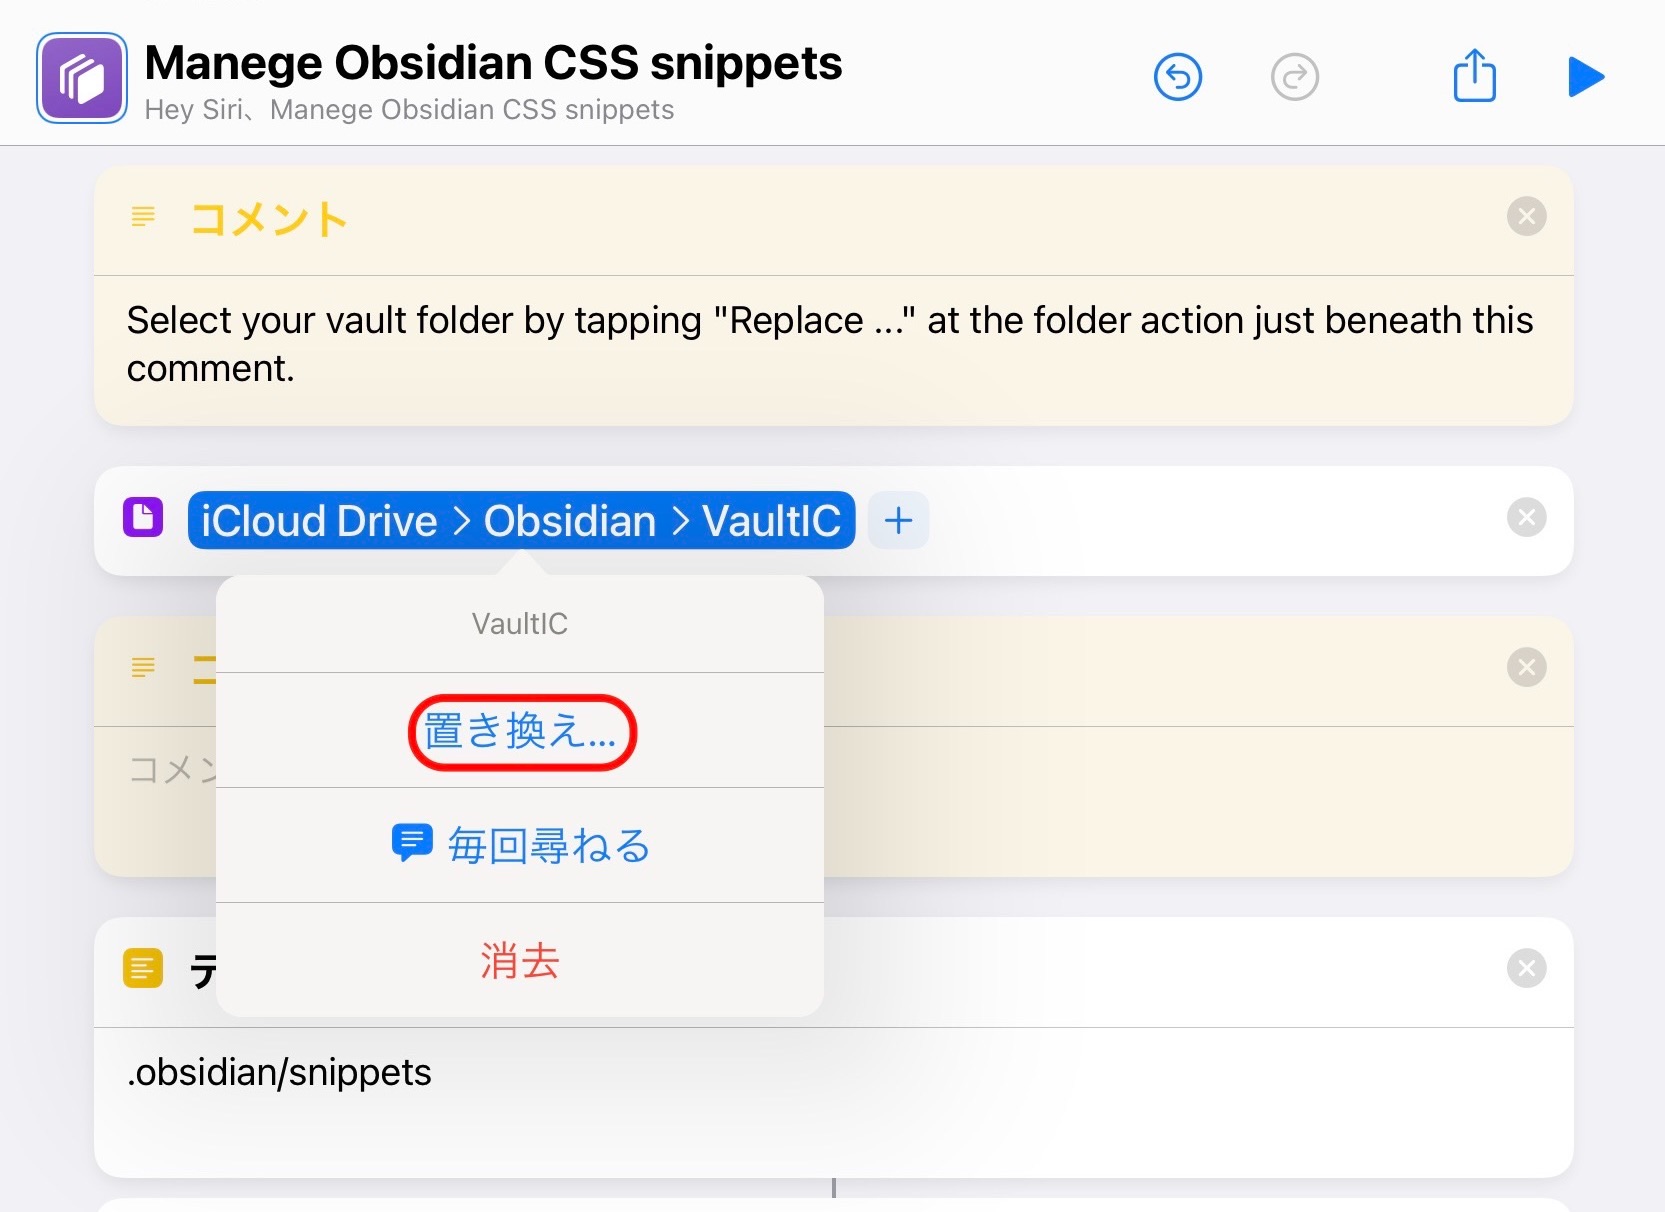Add another folder with the plus button
The width and height of the screenshot is (1665, 1212).
pos(897,520)
